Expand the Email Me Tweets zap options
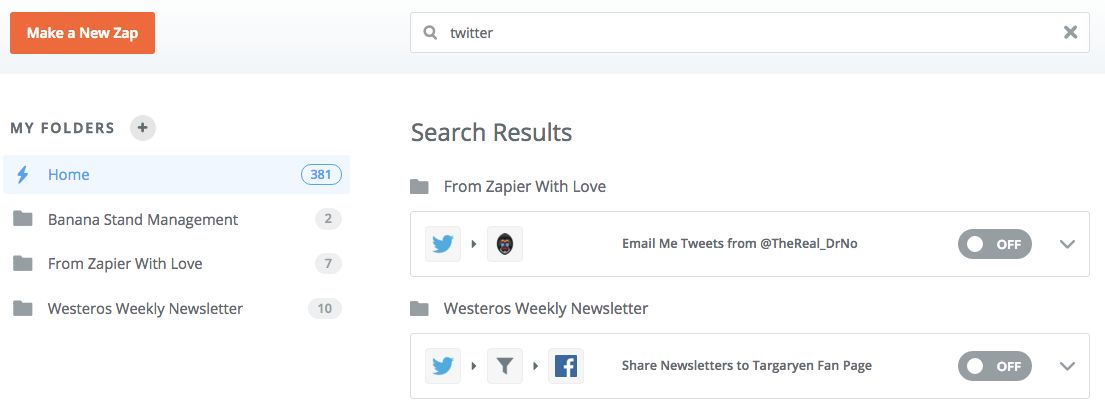The width and height of the screenshot is (1105, 414). [1067, 244]
